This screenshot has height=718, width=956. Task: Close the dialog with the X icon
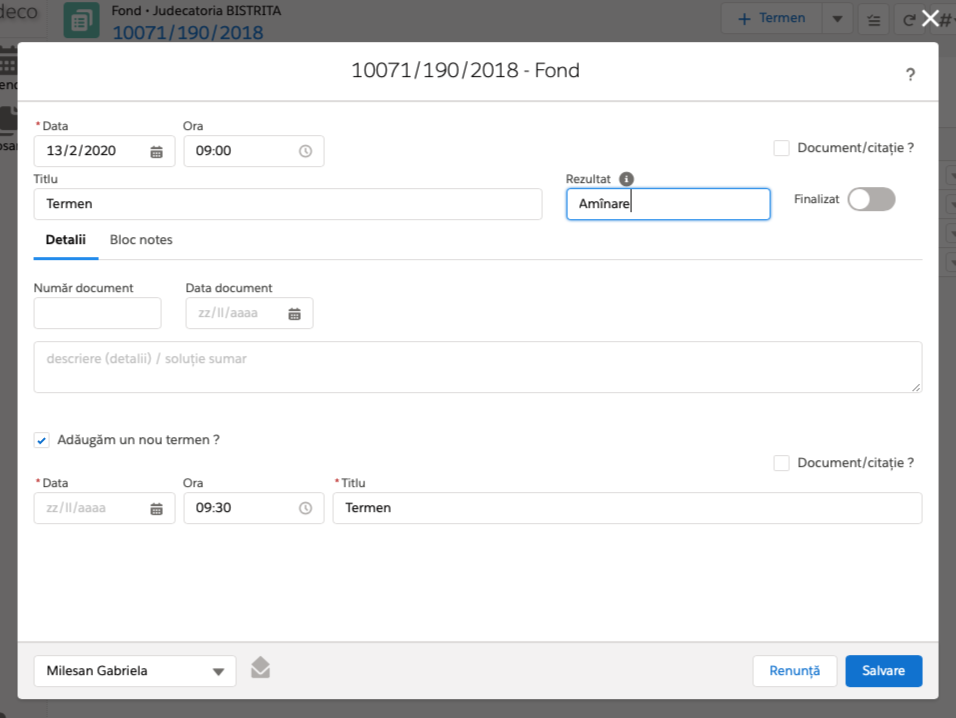930,18
